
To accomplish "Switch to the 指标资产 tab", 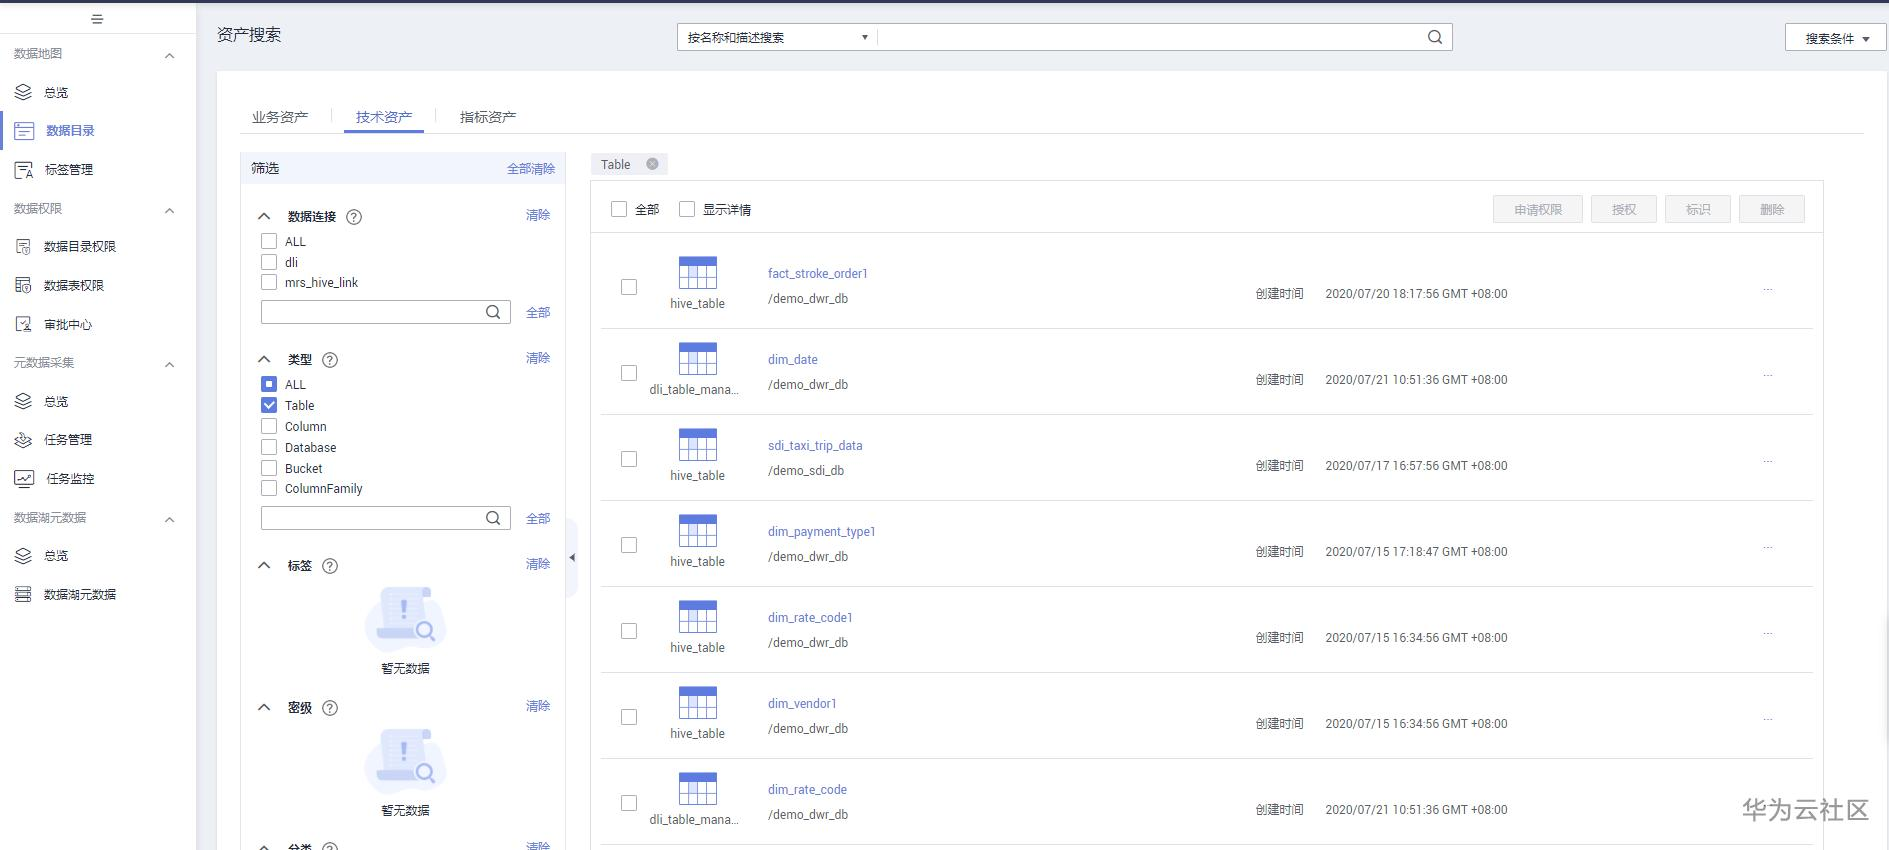I will [x=488, y=117].
